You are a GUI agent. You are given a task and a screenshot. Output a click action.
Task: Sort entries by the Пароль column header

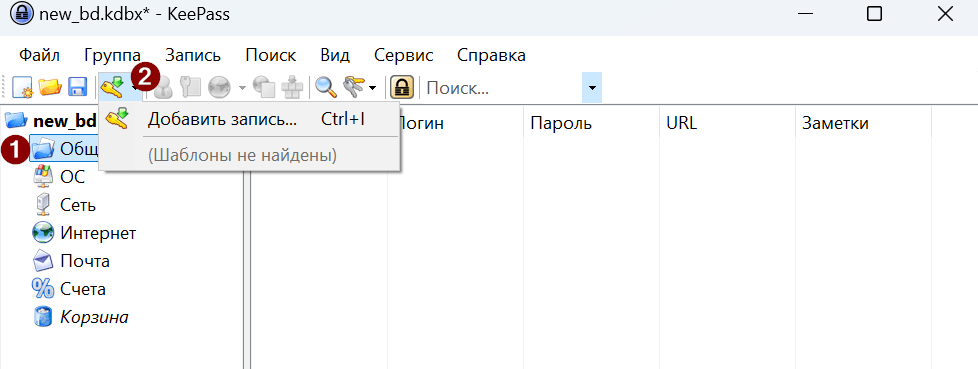click(591, 123)
